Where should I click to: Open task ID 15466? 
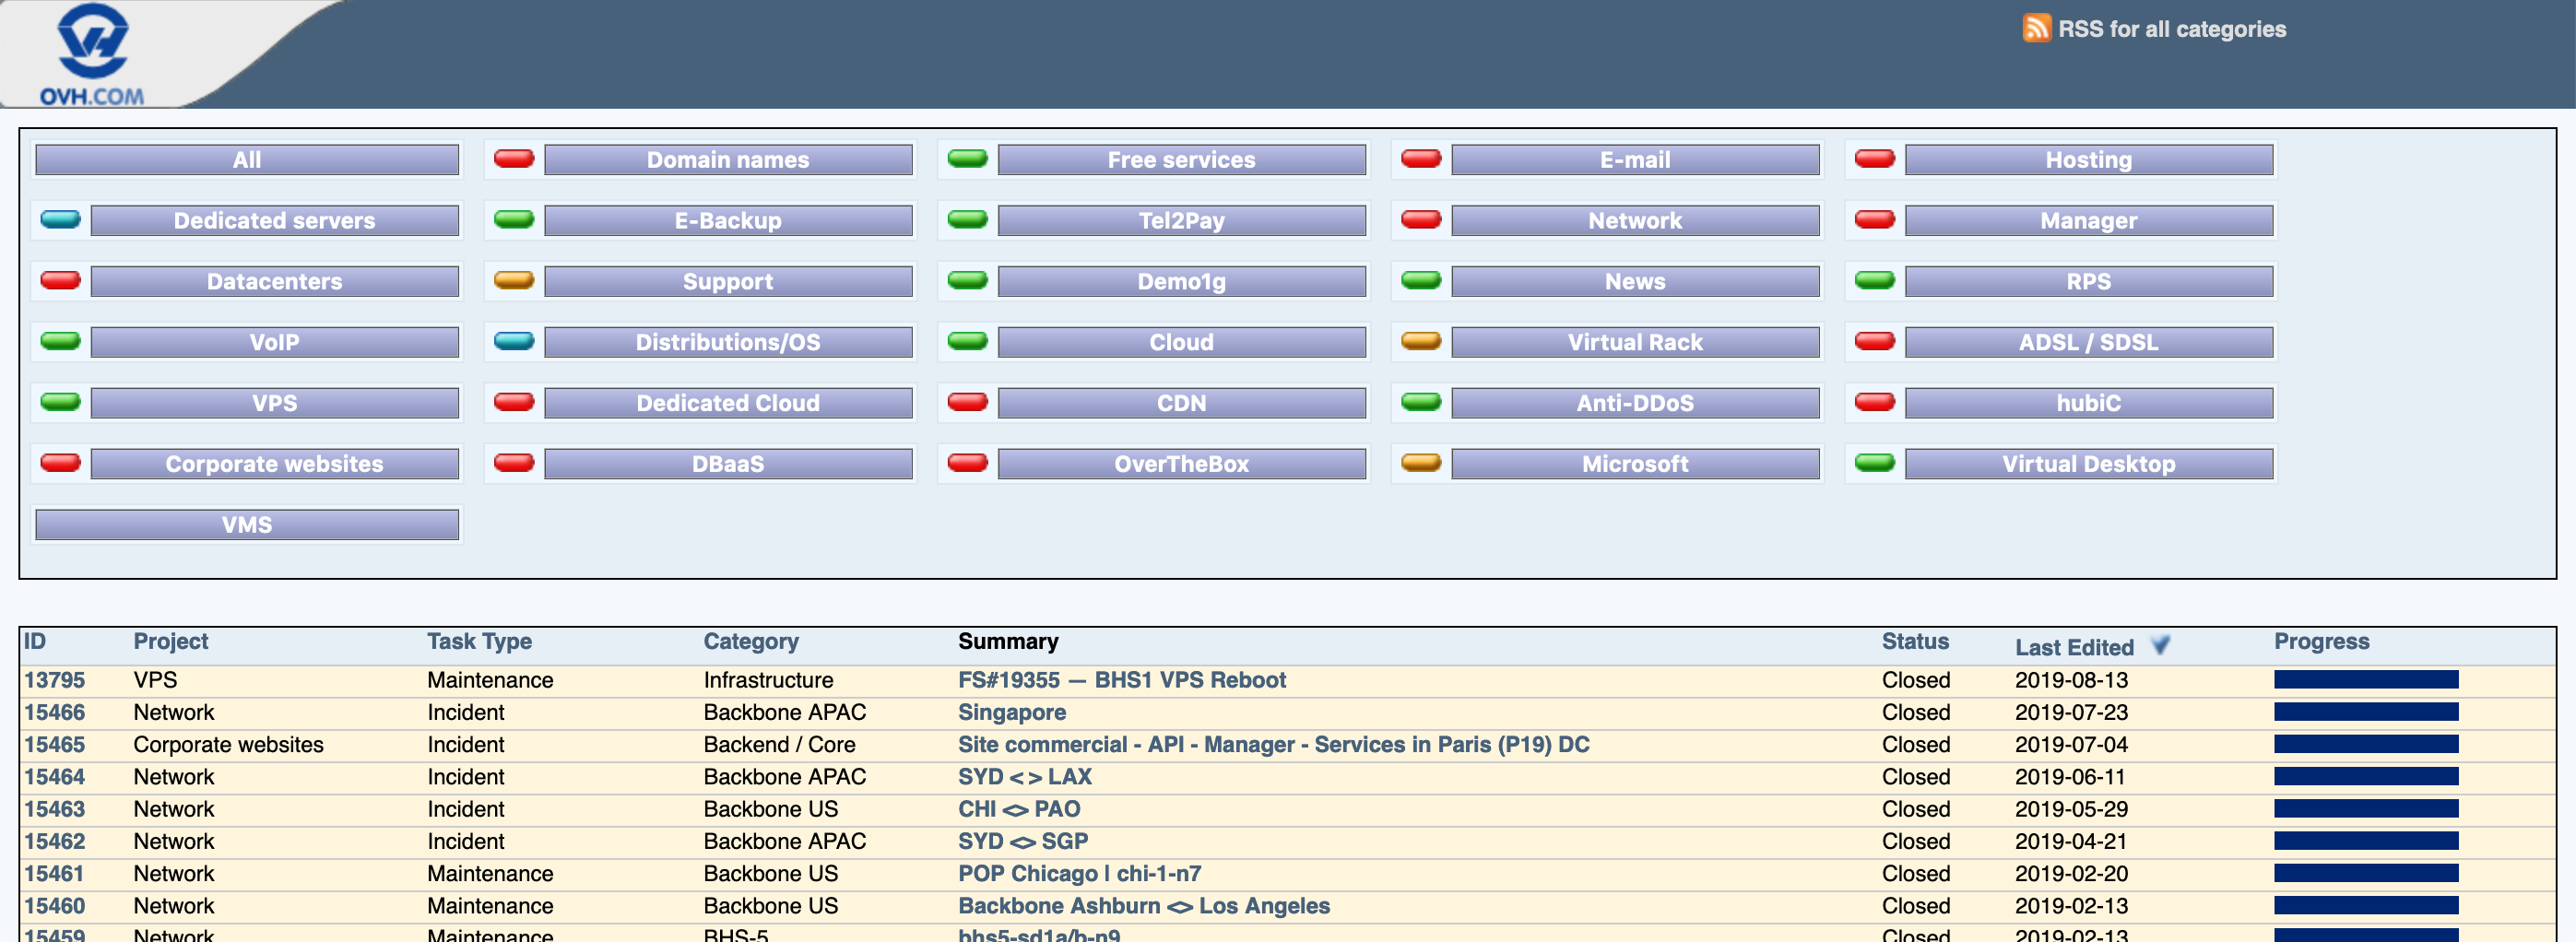[x=54, y=712]
